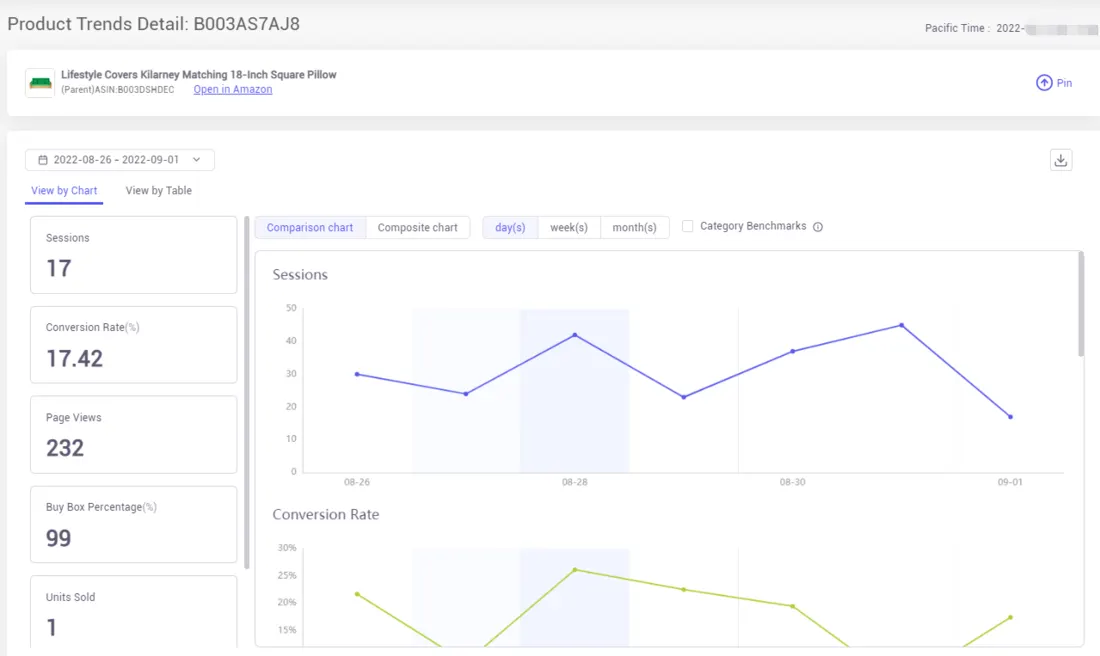The width and height of the screenshot is (1100, 656).
Task: Enable the Category Benchmarks checkbox
Action: pyautogui.click(x=687, y=226)
